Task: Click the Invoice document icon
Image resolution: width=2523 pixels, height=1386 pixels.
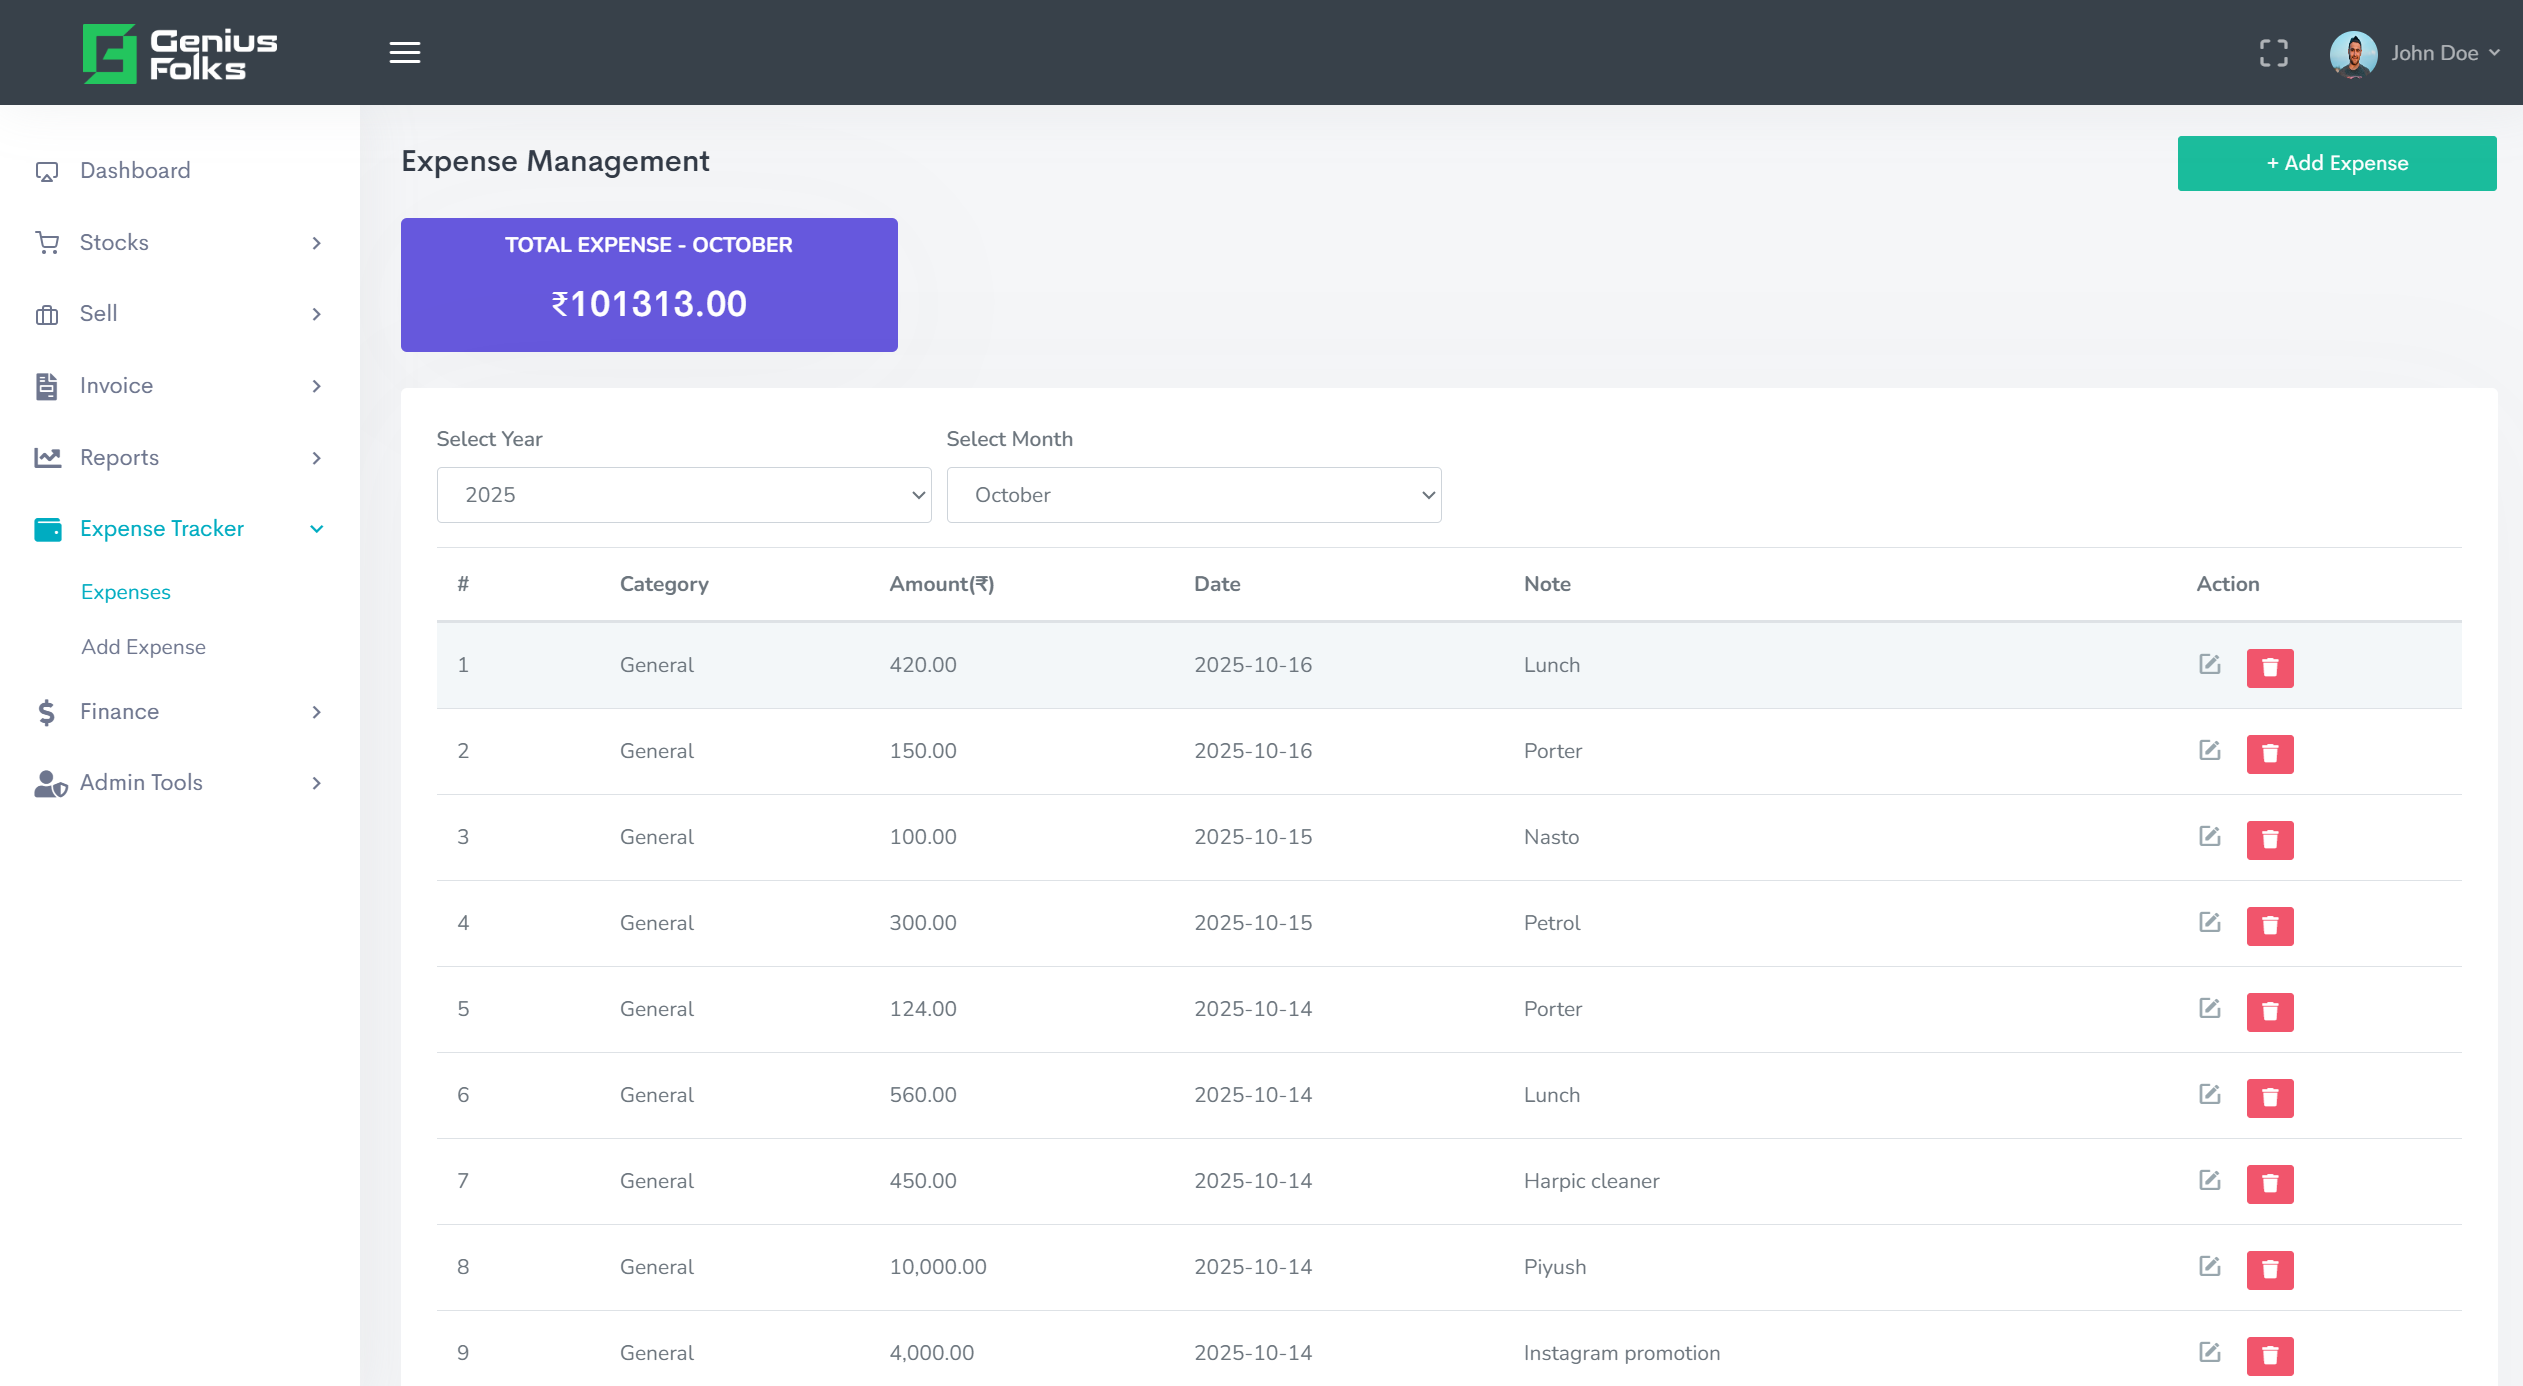Action: pos(47,385)
